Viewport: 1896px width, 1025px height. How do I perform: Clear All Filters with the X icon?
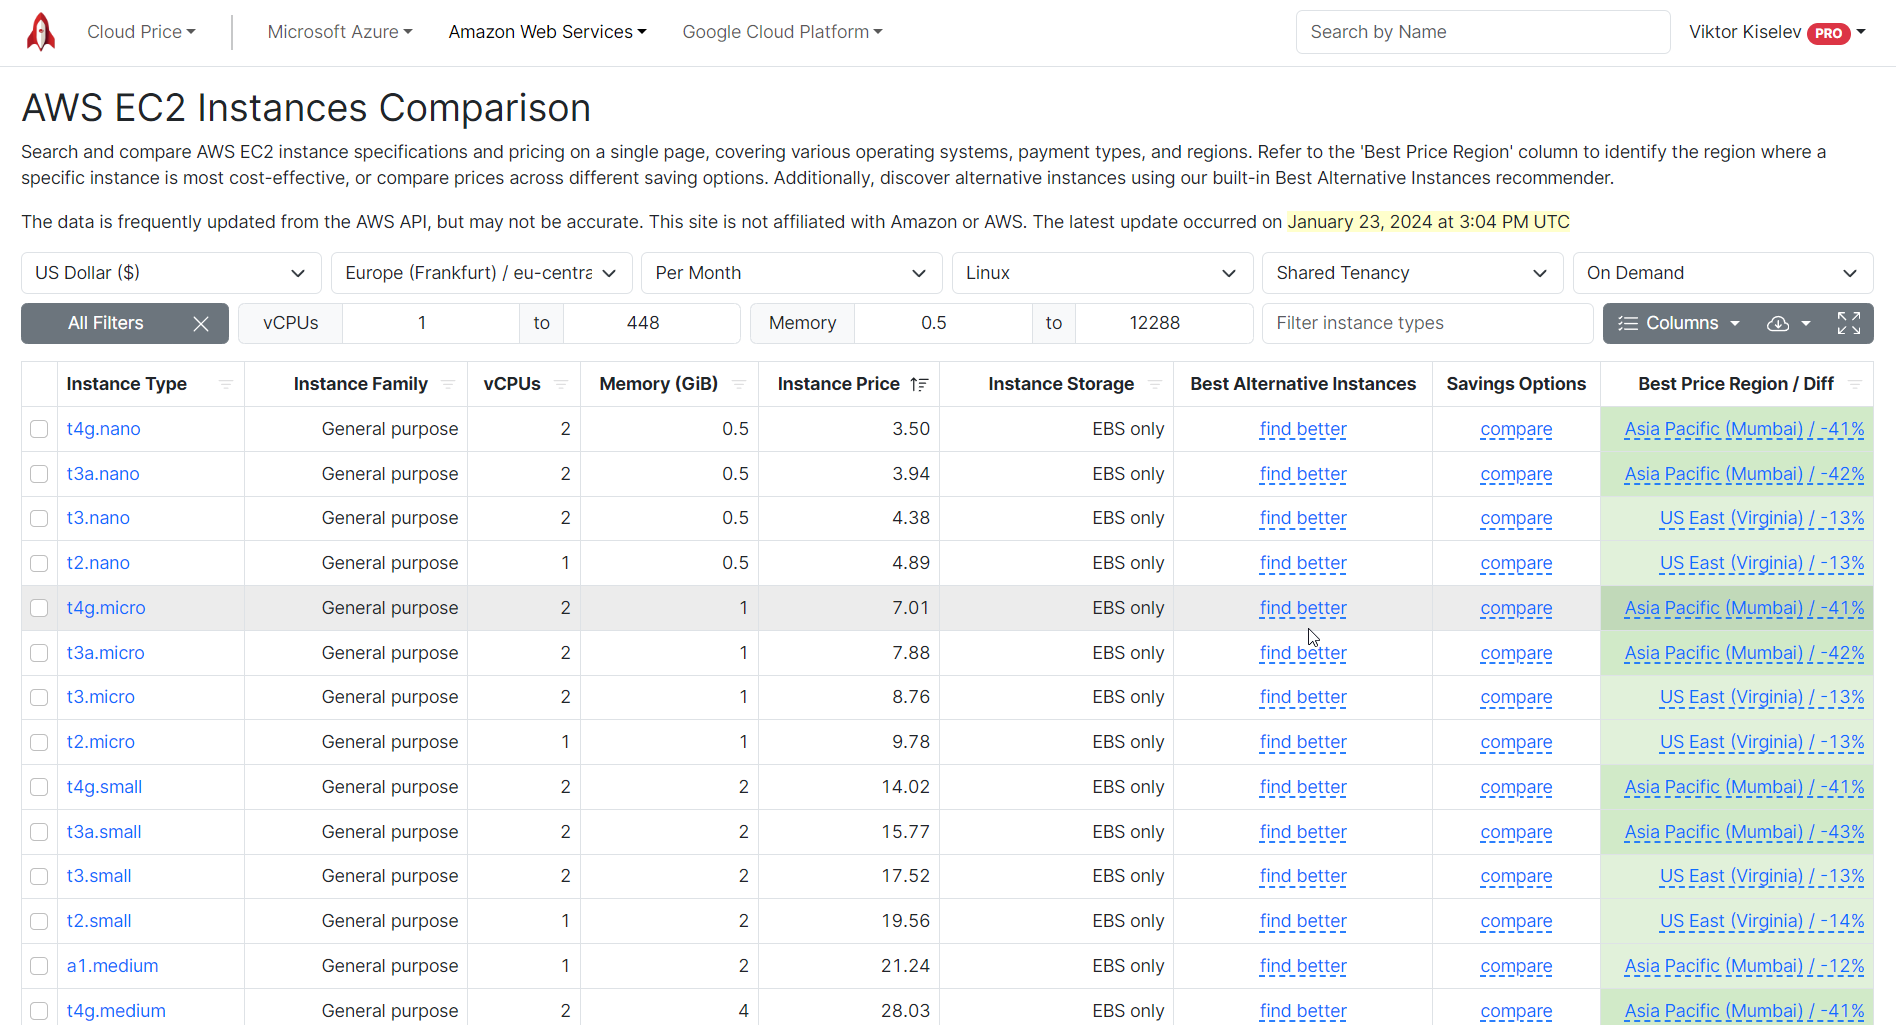tap(201, 324)
